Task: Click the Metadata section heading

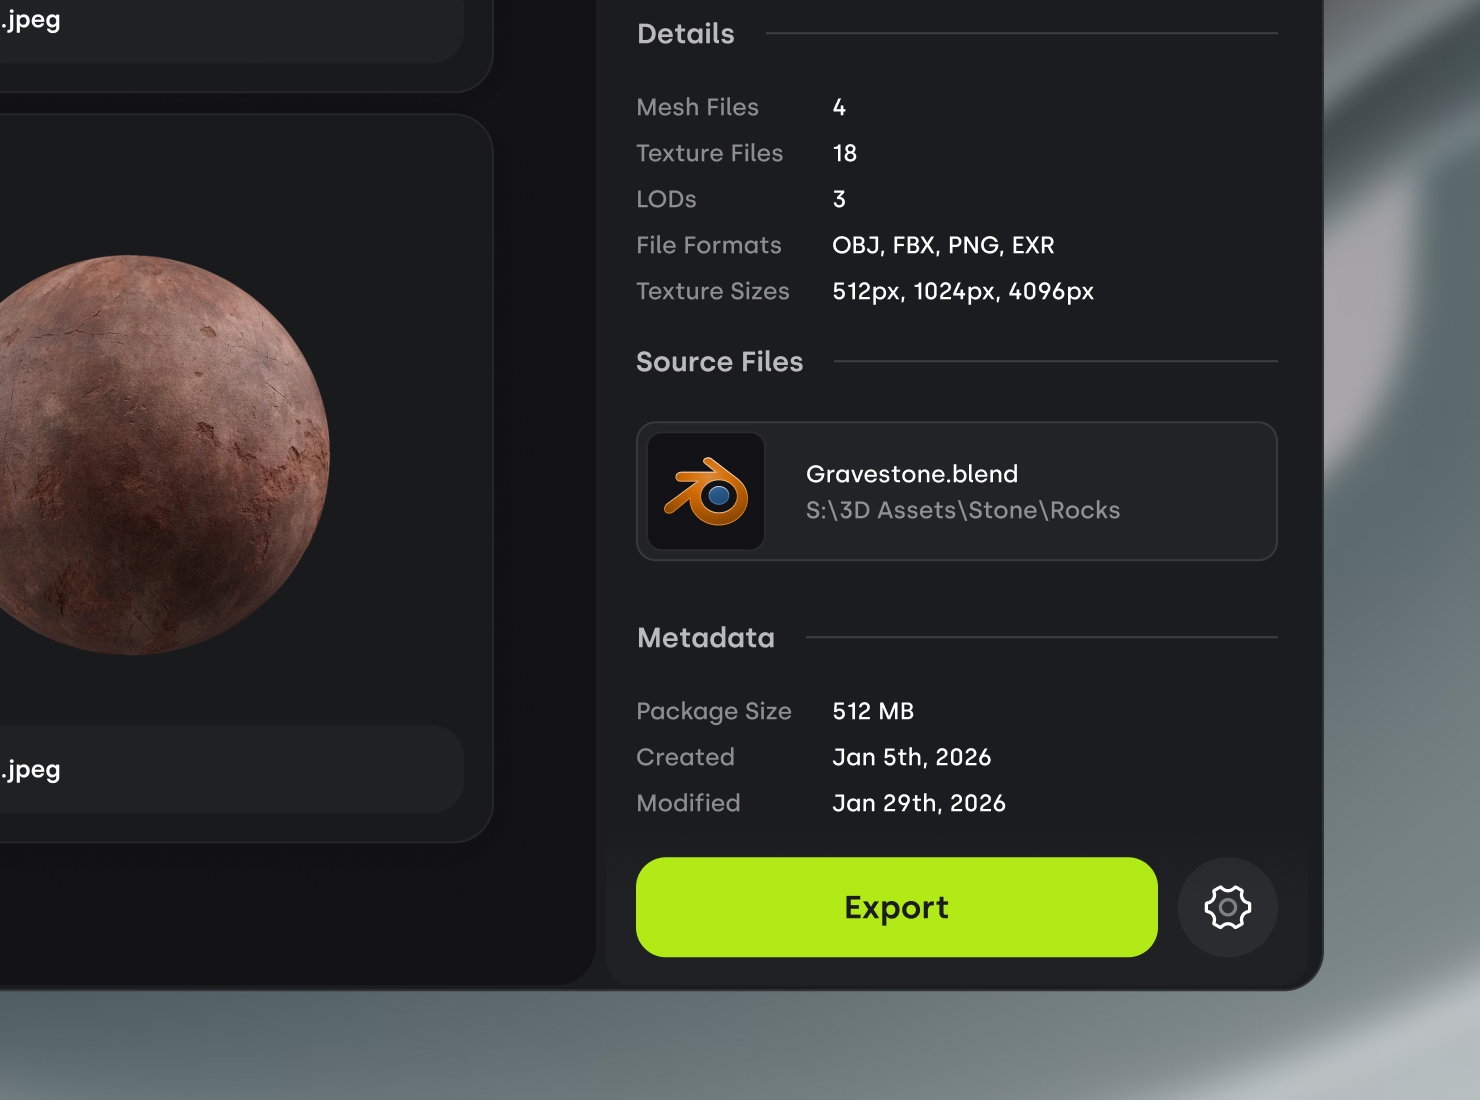Action: 706,638
